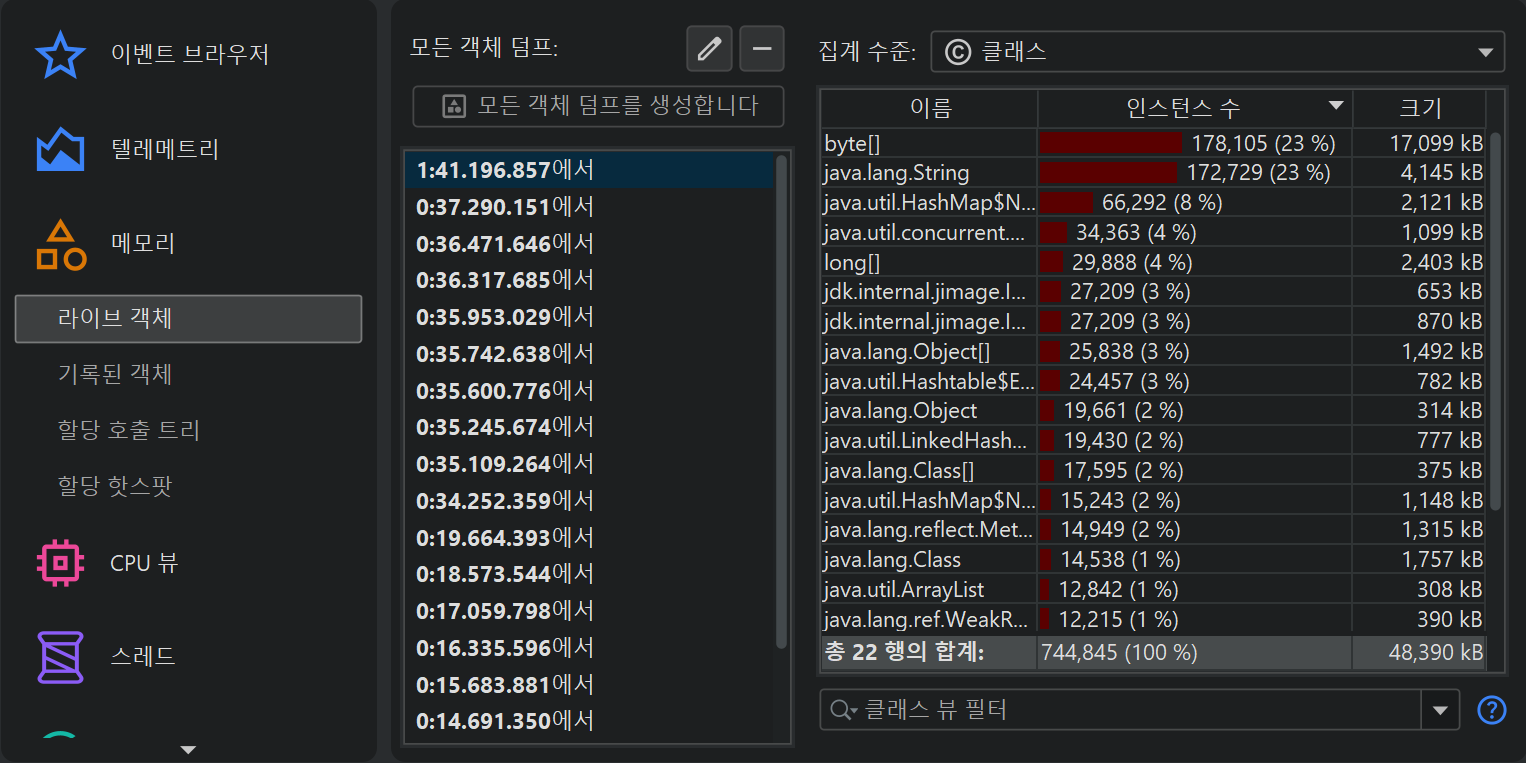The height and width of the screenshot is (763, 1526).
Task: Click the pencil edit dump button
Action: [x=709, y=49]
